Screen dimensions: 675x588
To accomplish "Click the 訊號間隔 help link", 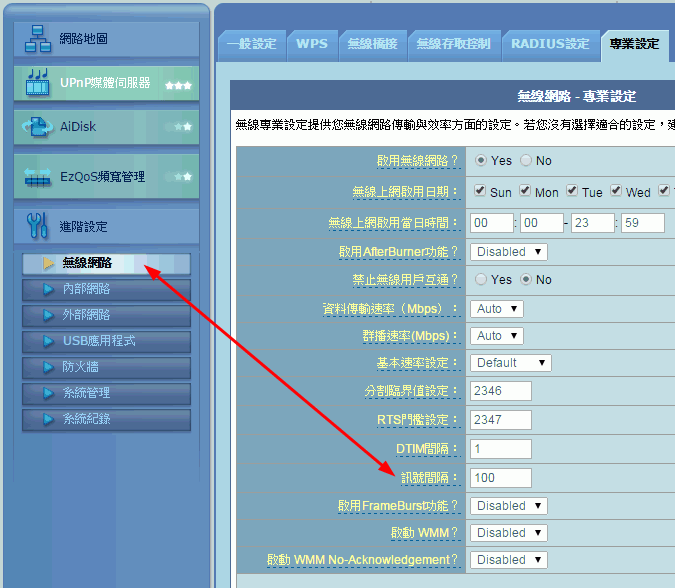I will tap(430, 478).
